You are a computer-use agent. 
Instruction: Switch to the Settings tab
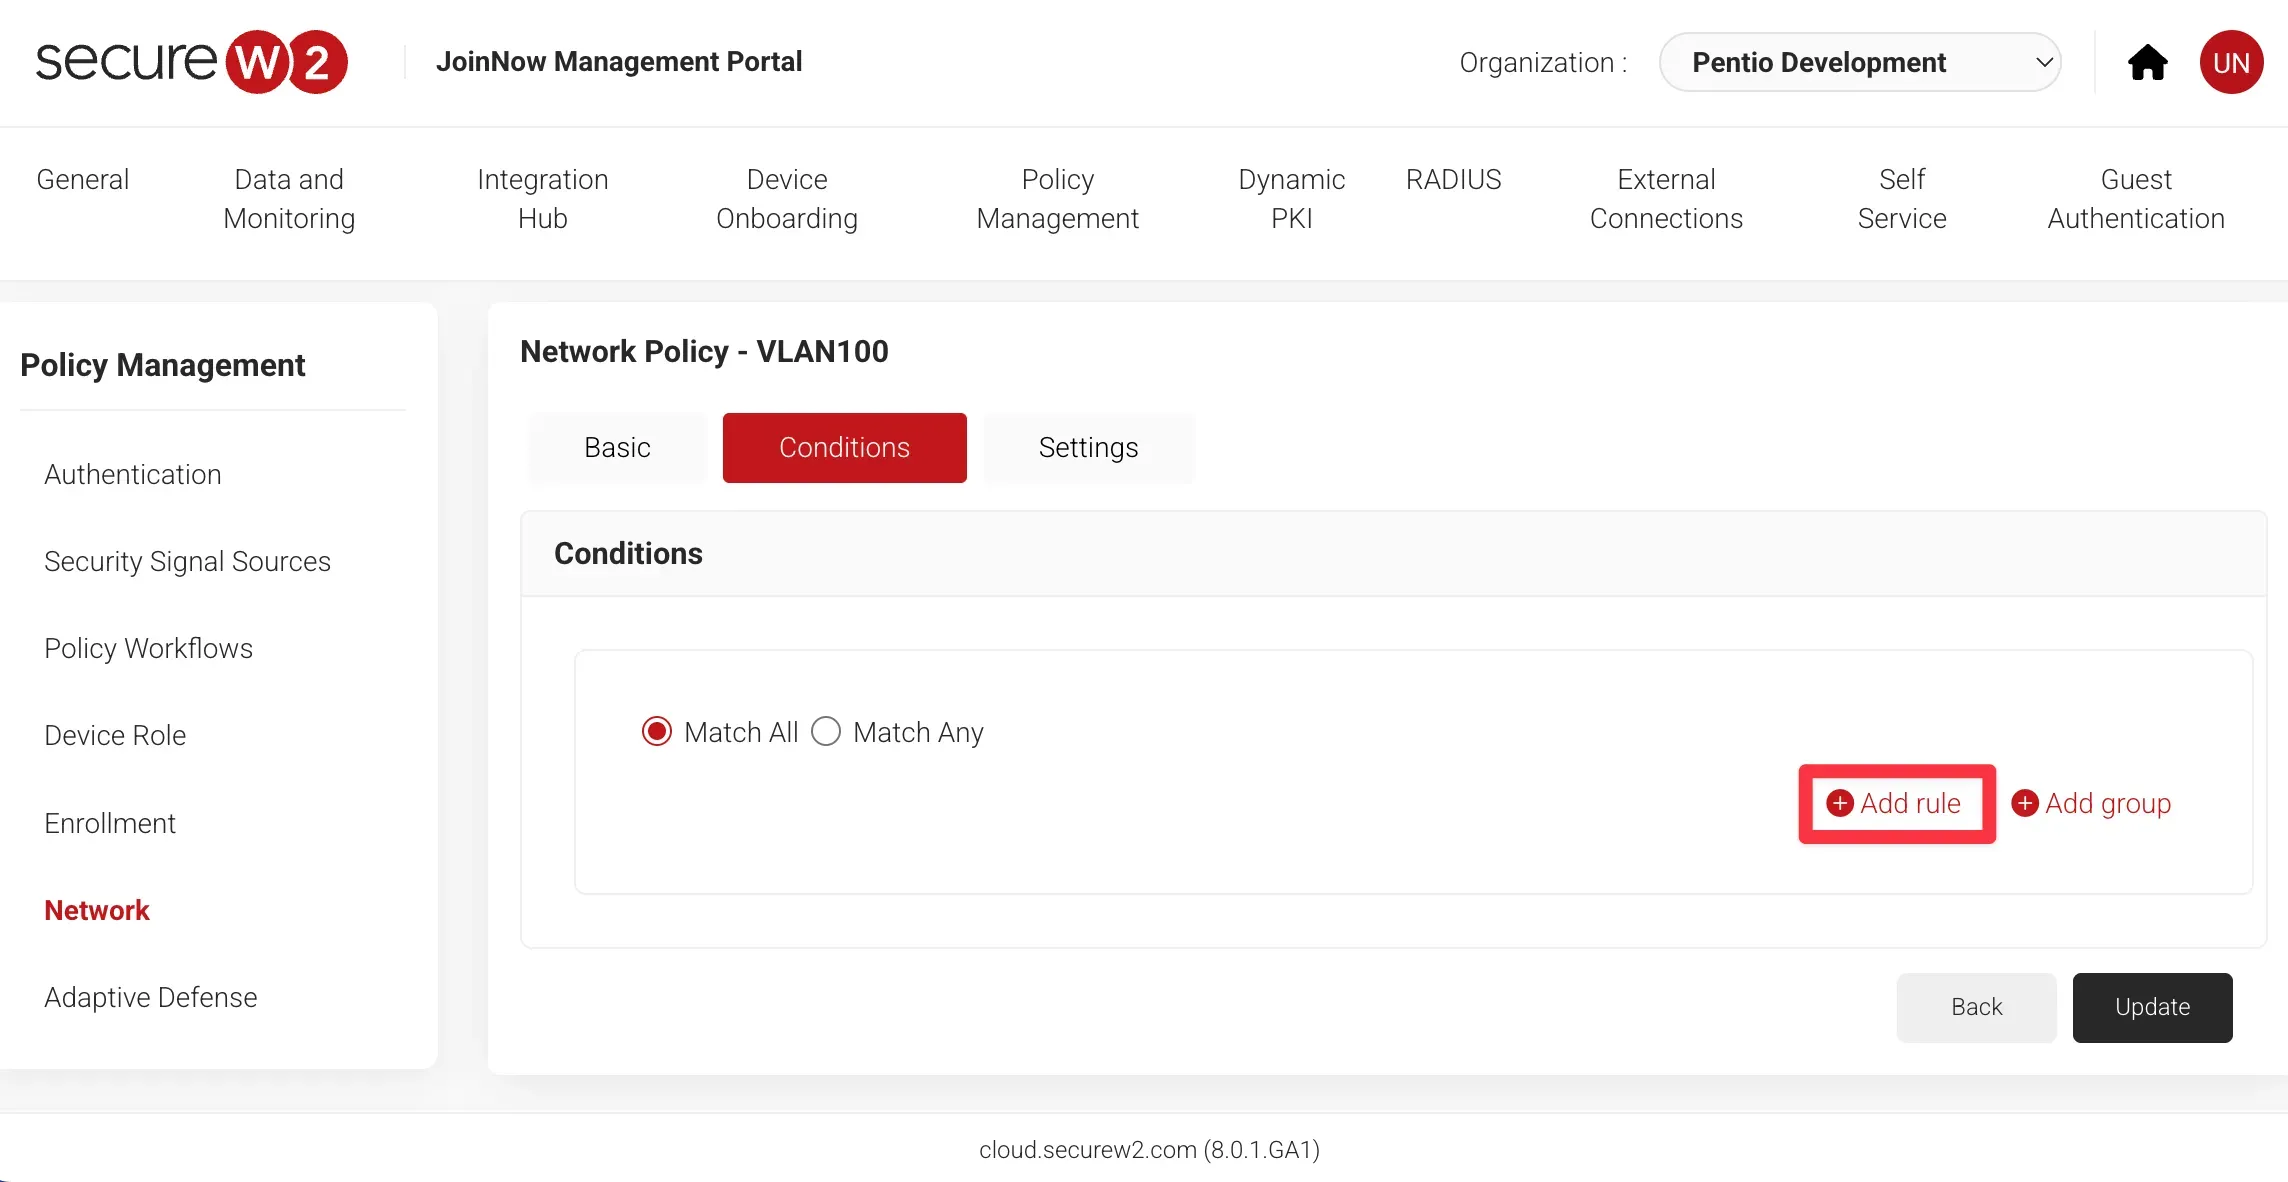pos(1088,448)
